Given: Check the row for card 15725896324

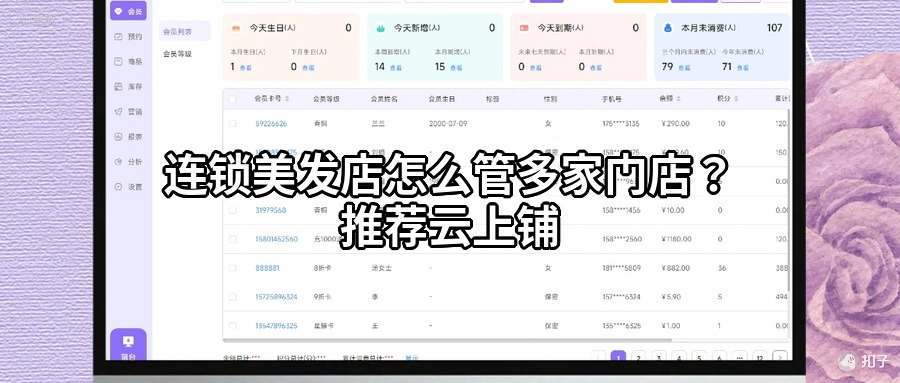Looking at the screenshot, I should (232, 297).
